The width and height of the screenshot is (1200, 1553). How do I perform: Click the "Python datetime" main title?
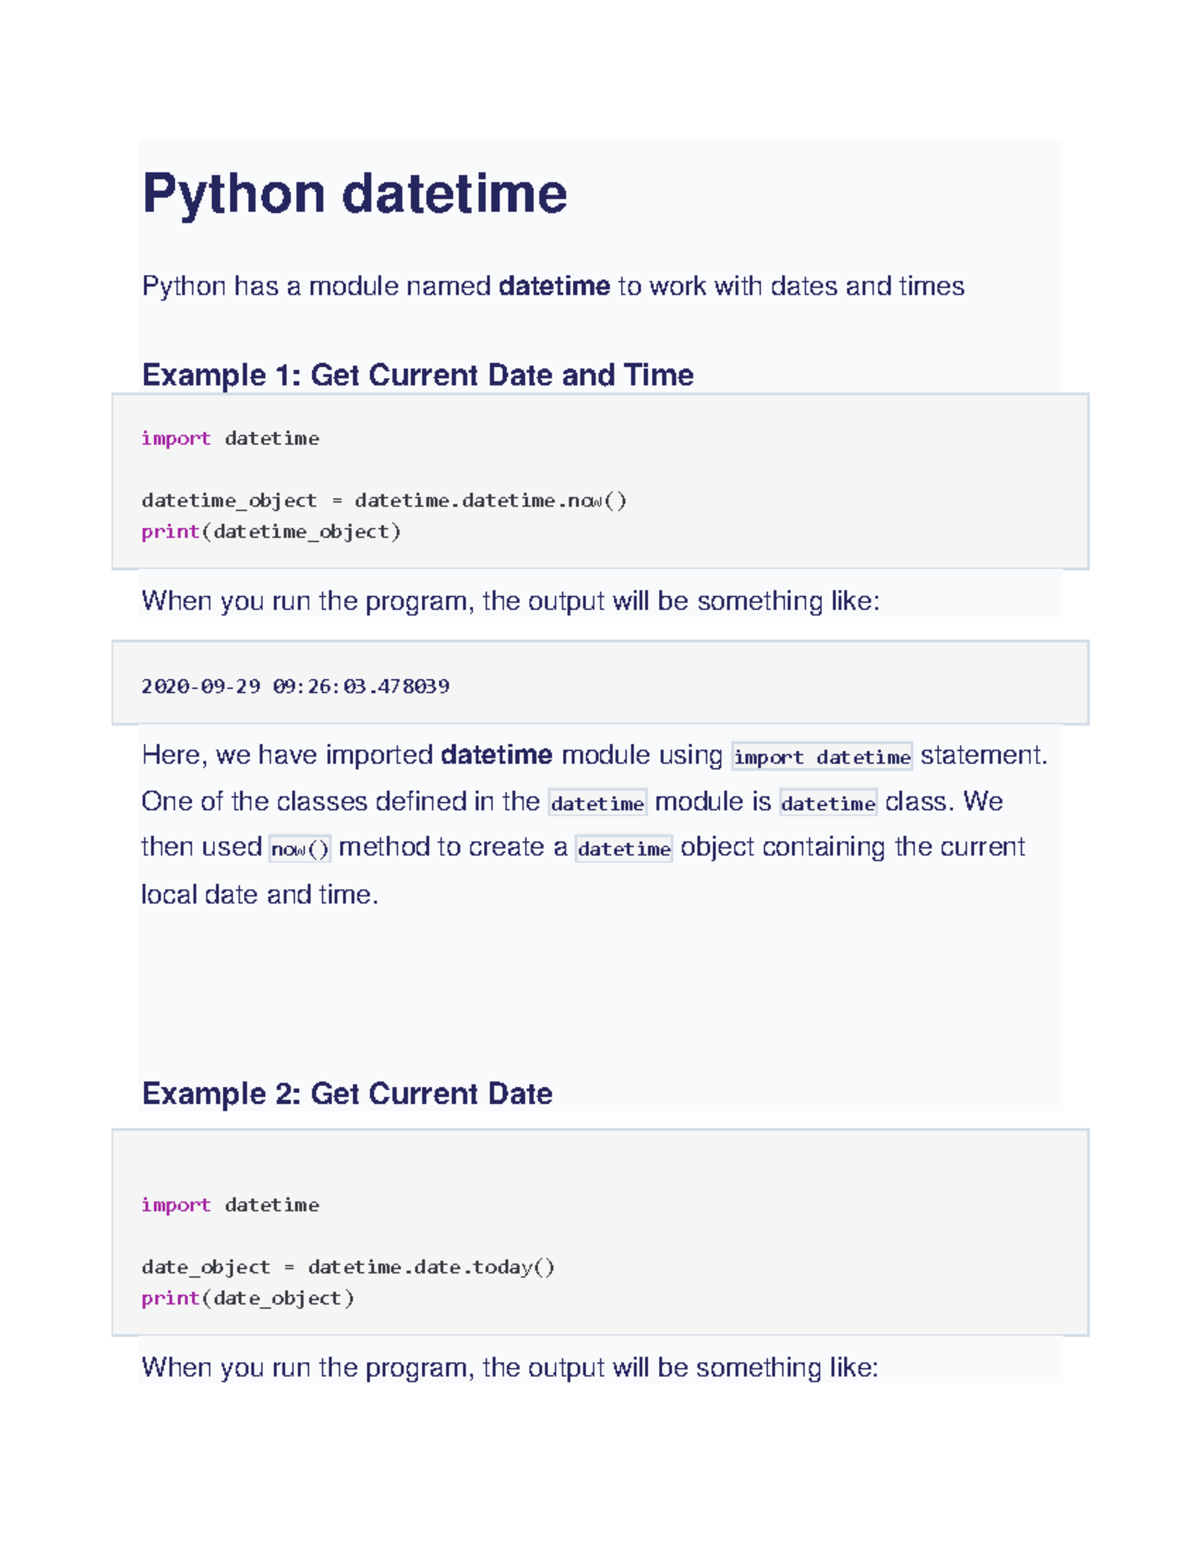(x=354, y=193)
